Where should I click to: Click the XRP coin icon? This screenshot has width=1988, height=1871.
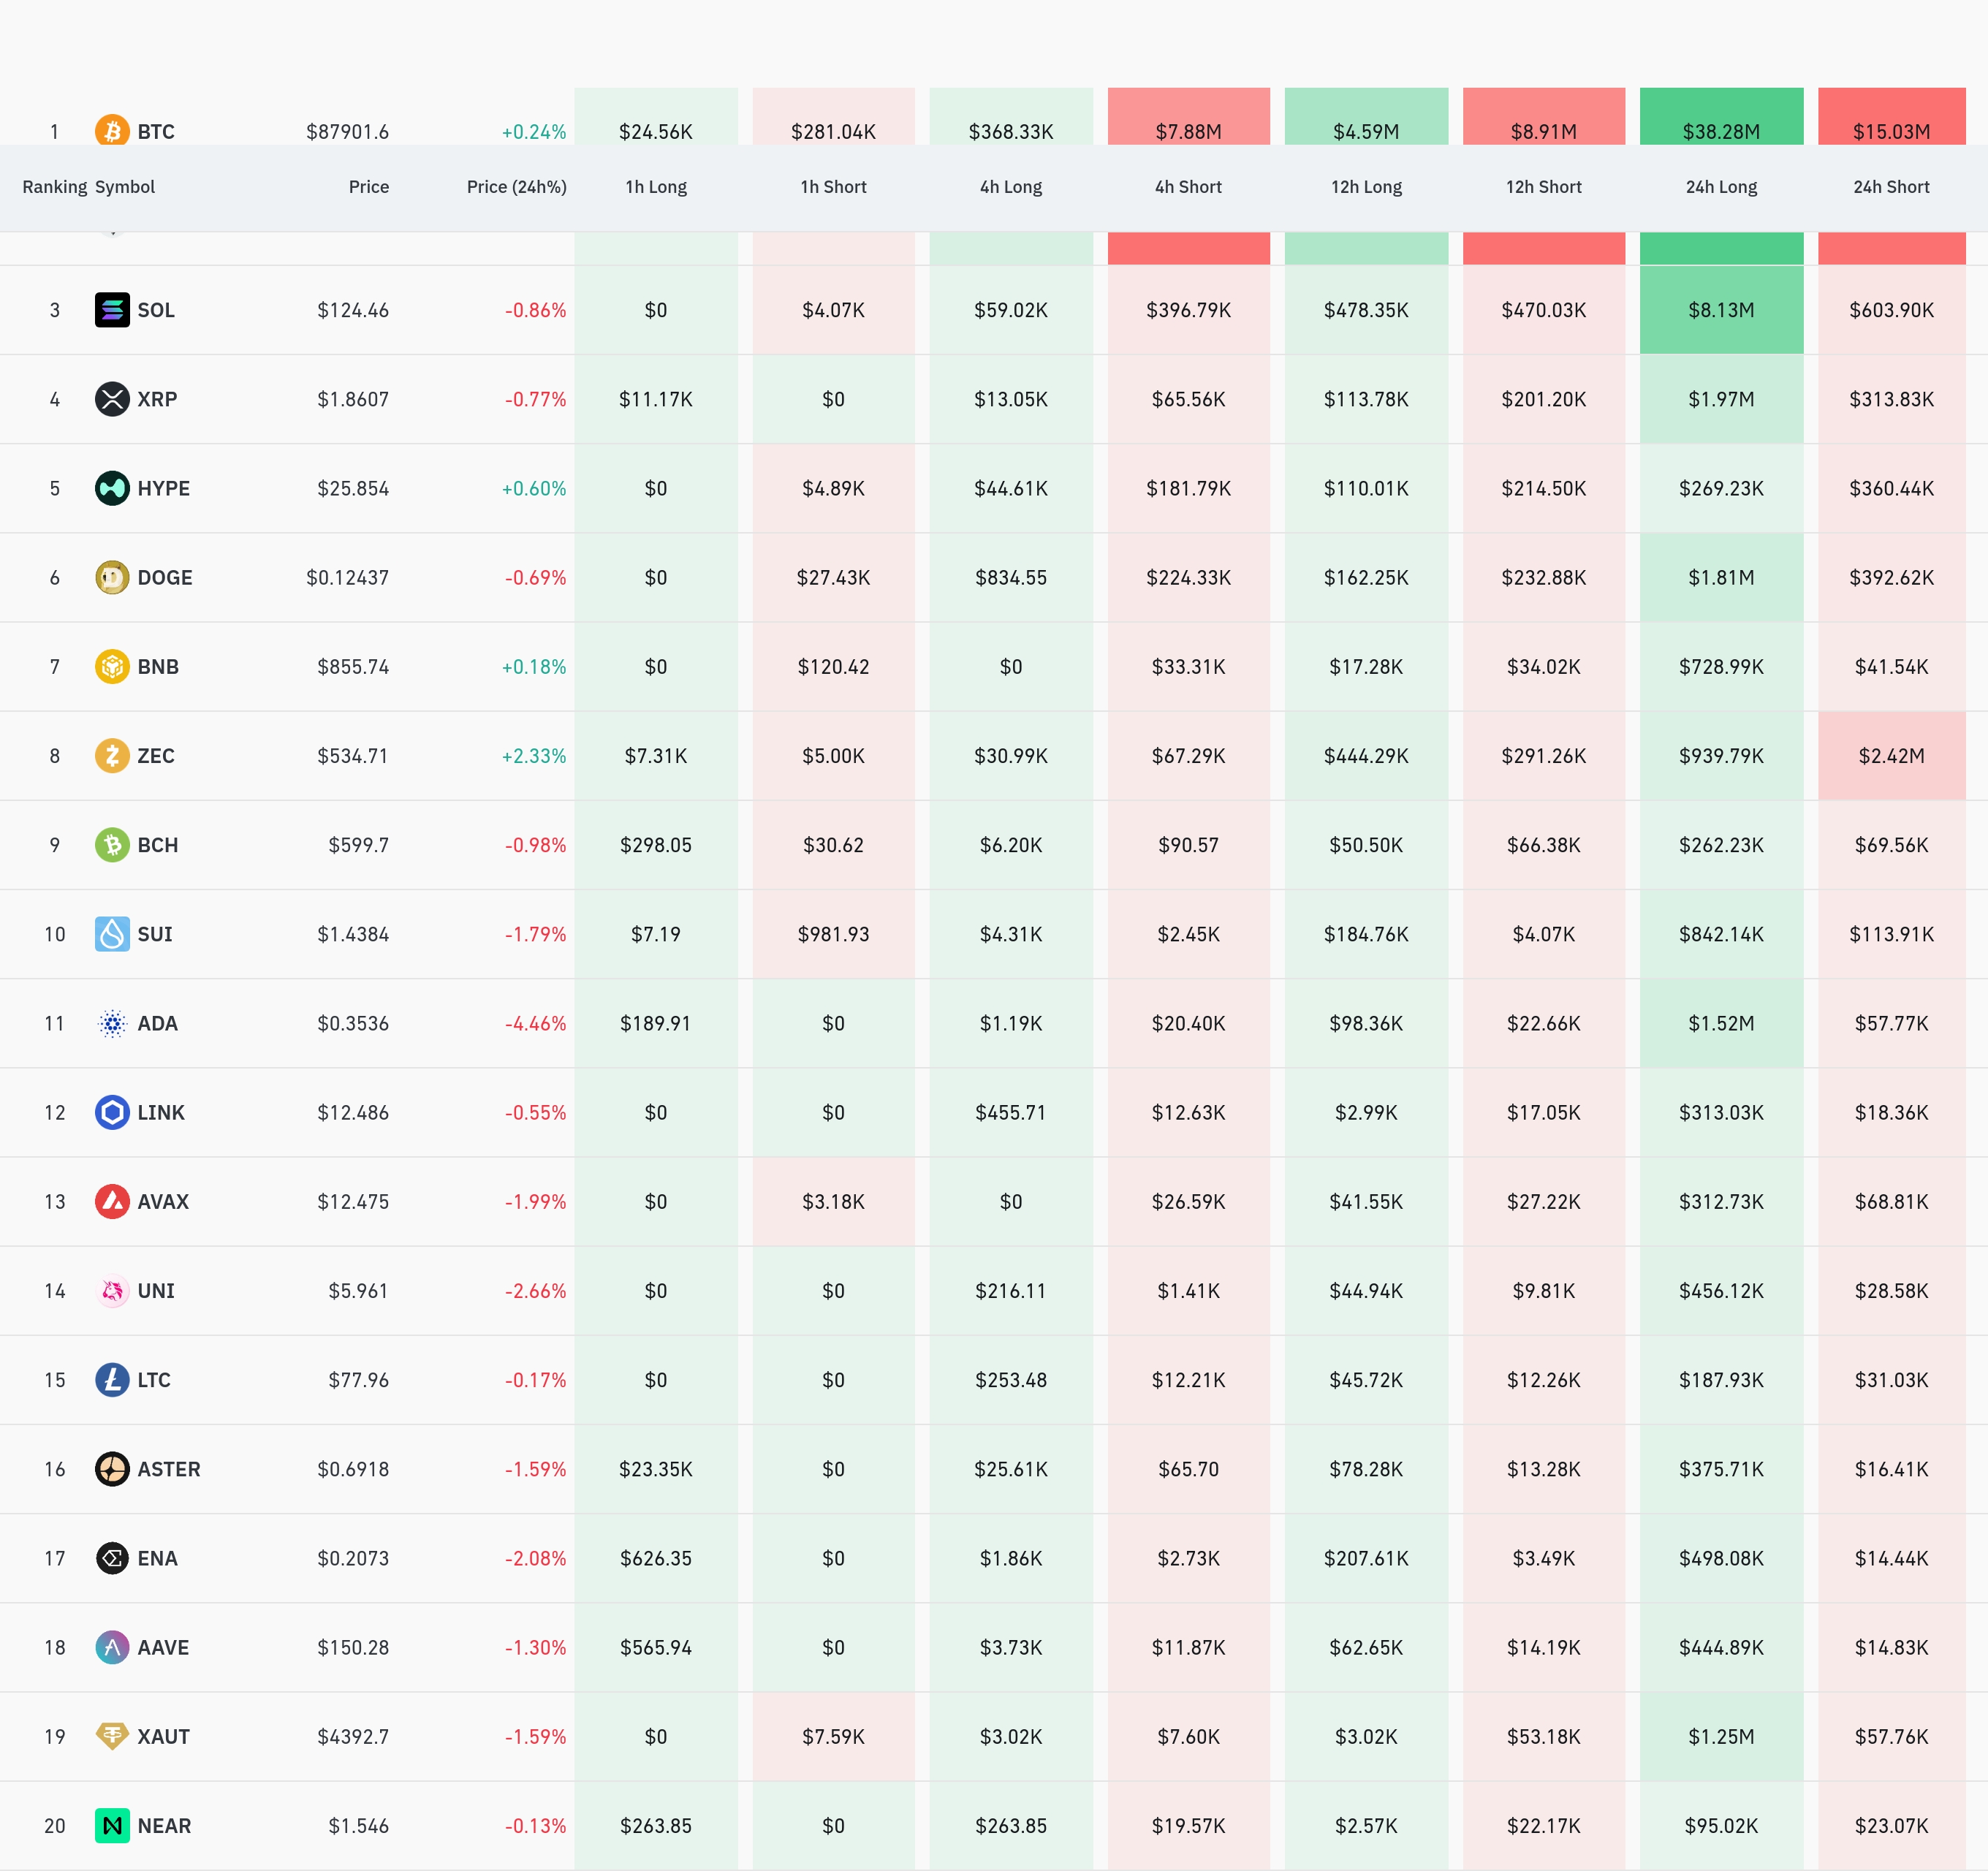coord(112,399)
